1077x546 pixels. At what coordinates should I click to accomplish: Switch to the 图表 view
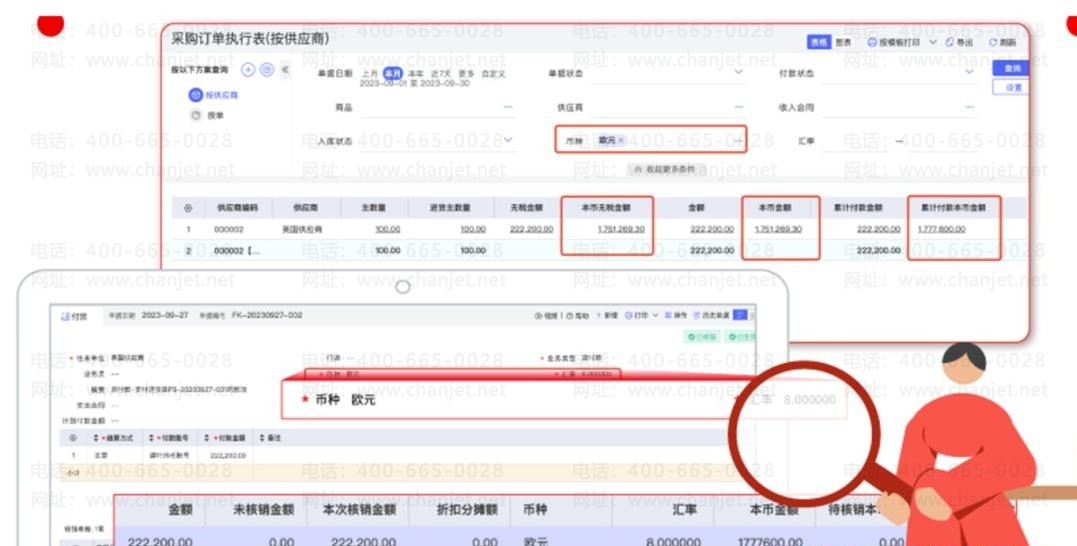tap(843, 43)
